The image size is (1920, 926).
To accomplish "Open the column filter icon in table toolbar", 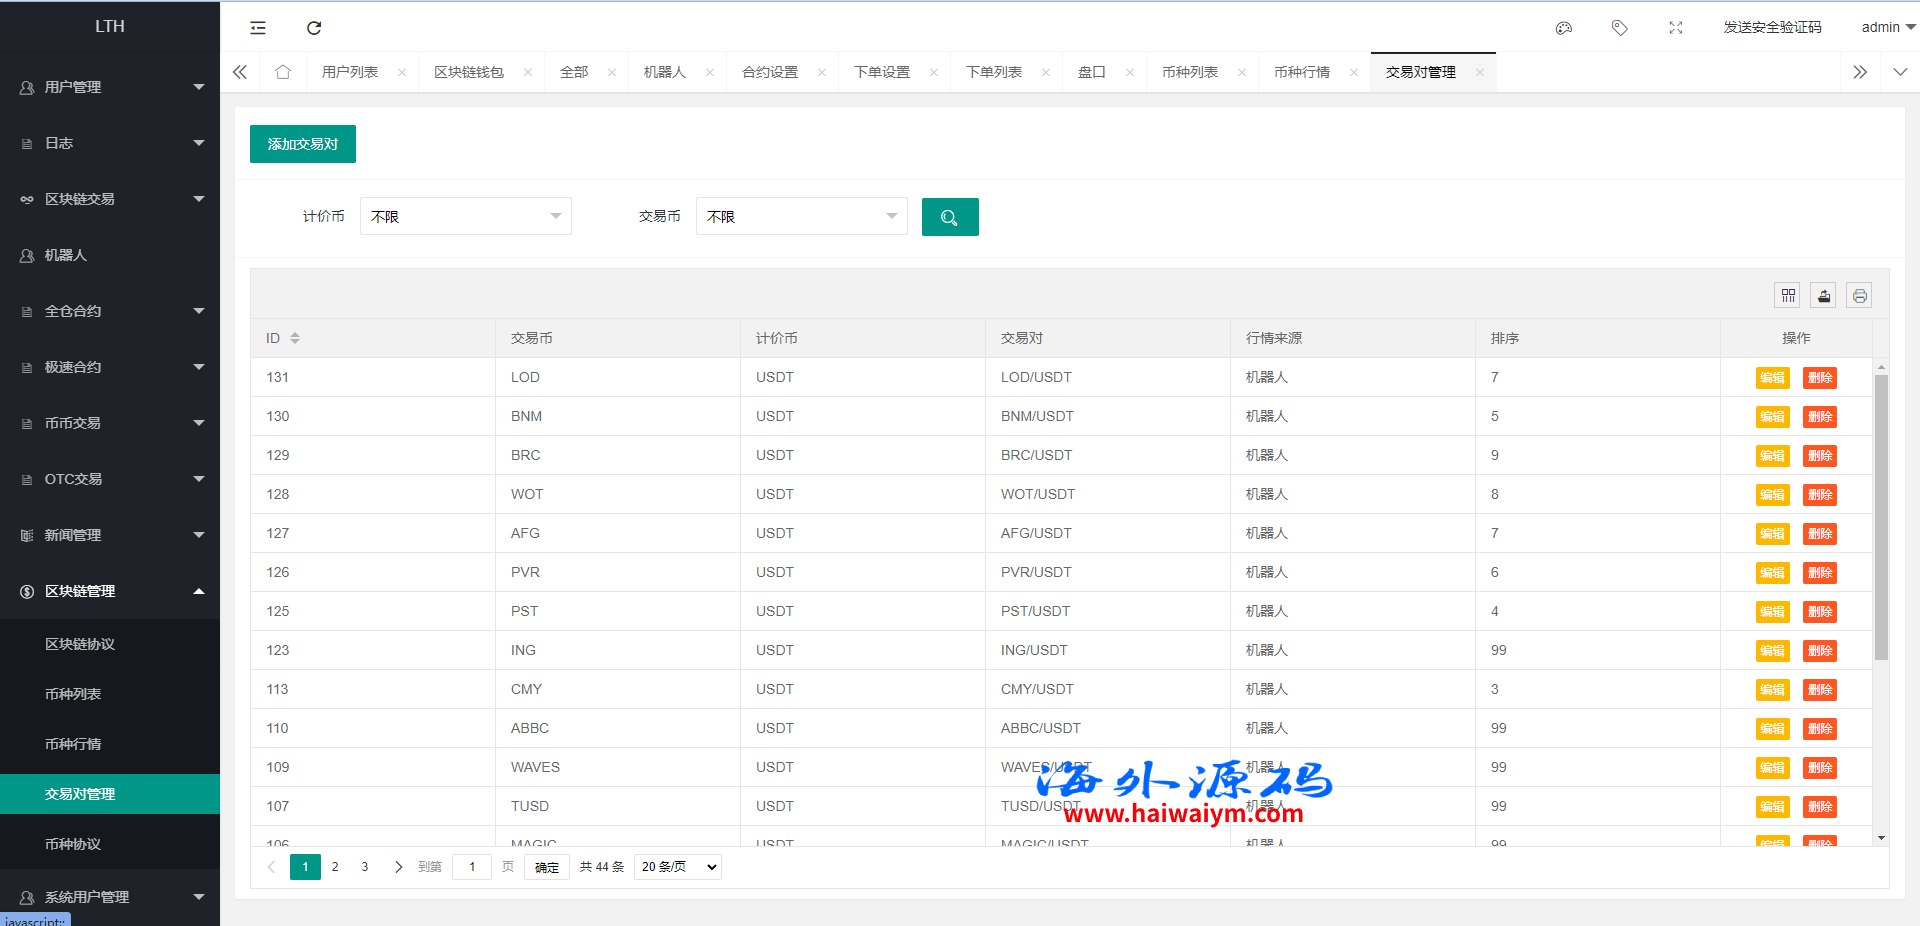I will tap(1788, 295).
